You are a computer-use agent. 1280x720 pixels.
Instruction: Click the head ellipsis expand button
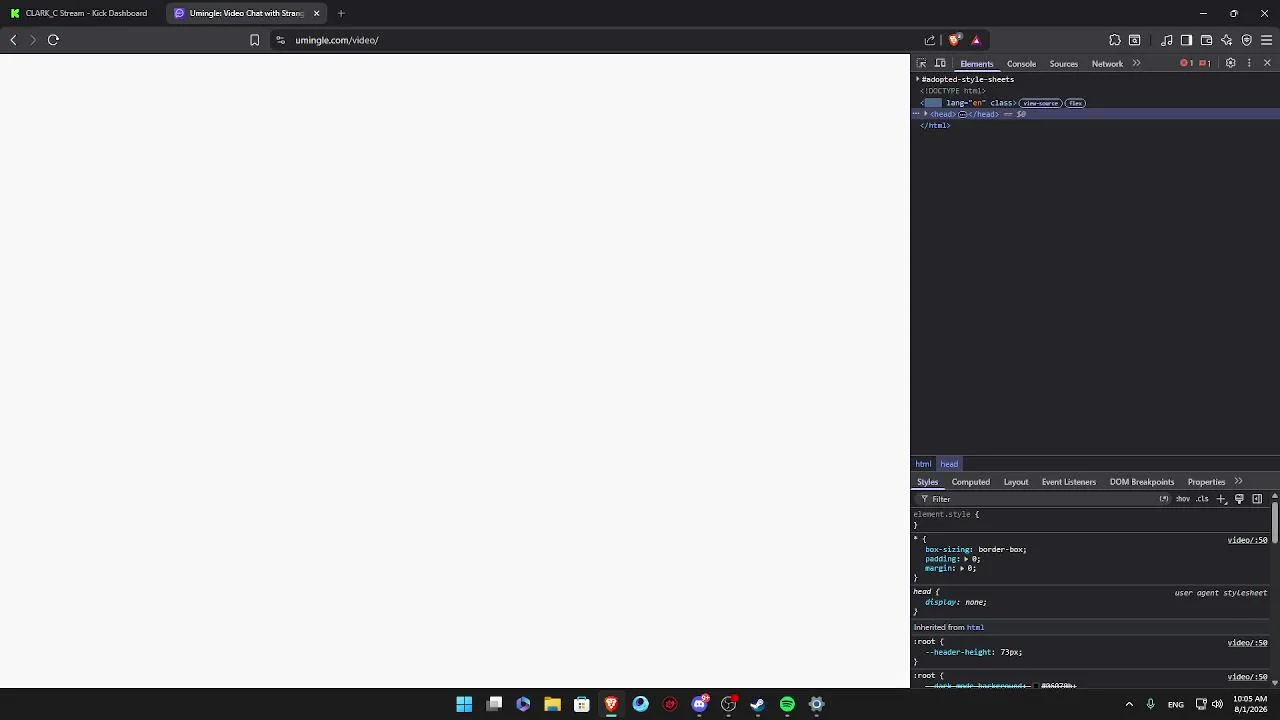pyautogui.click(x=962, y=114)
